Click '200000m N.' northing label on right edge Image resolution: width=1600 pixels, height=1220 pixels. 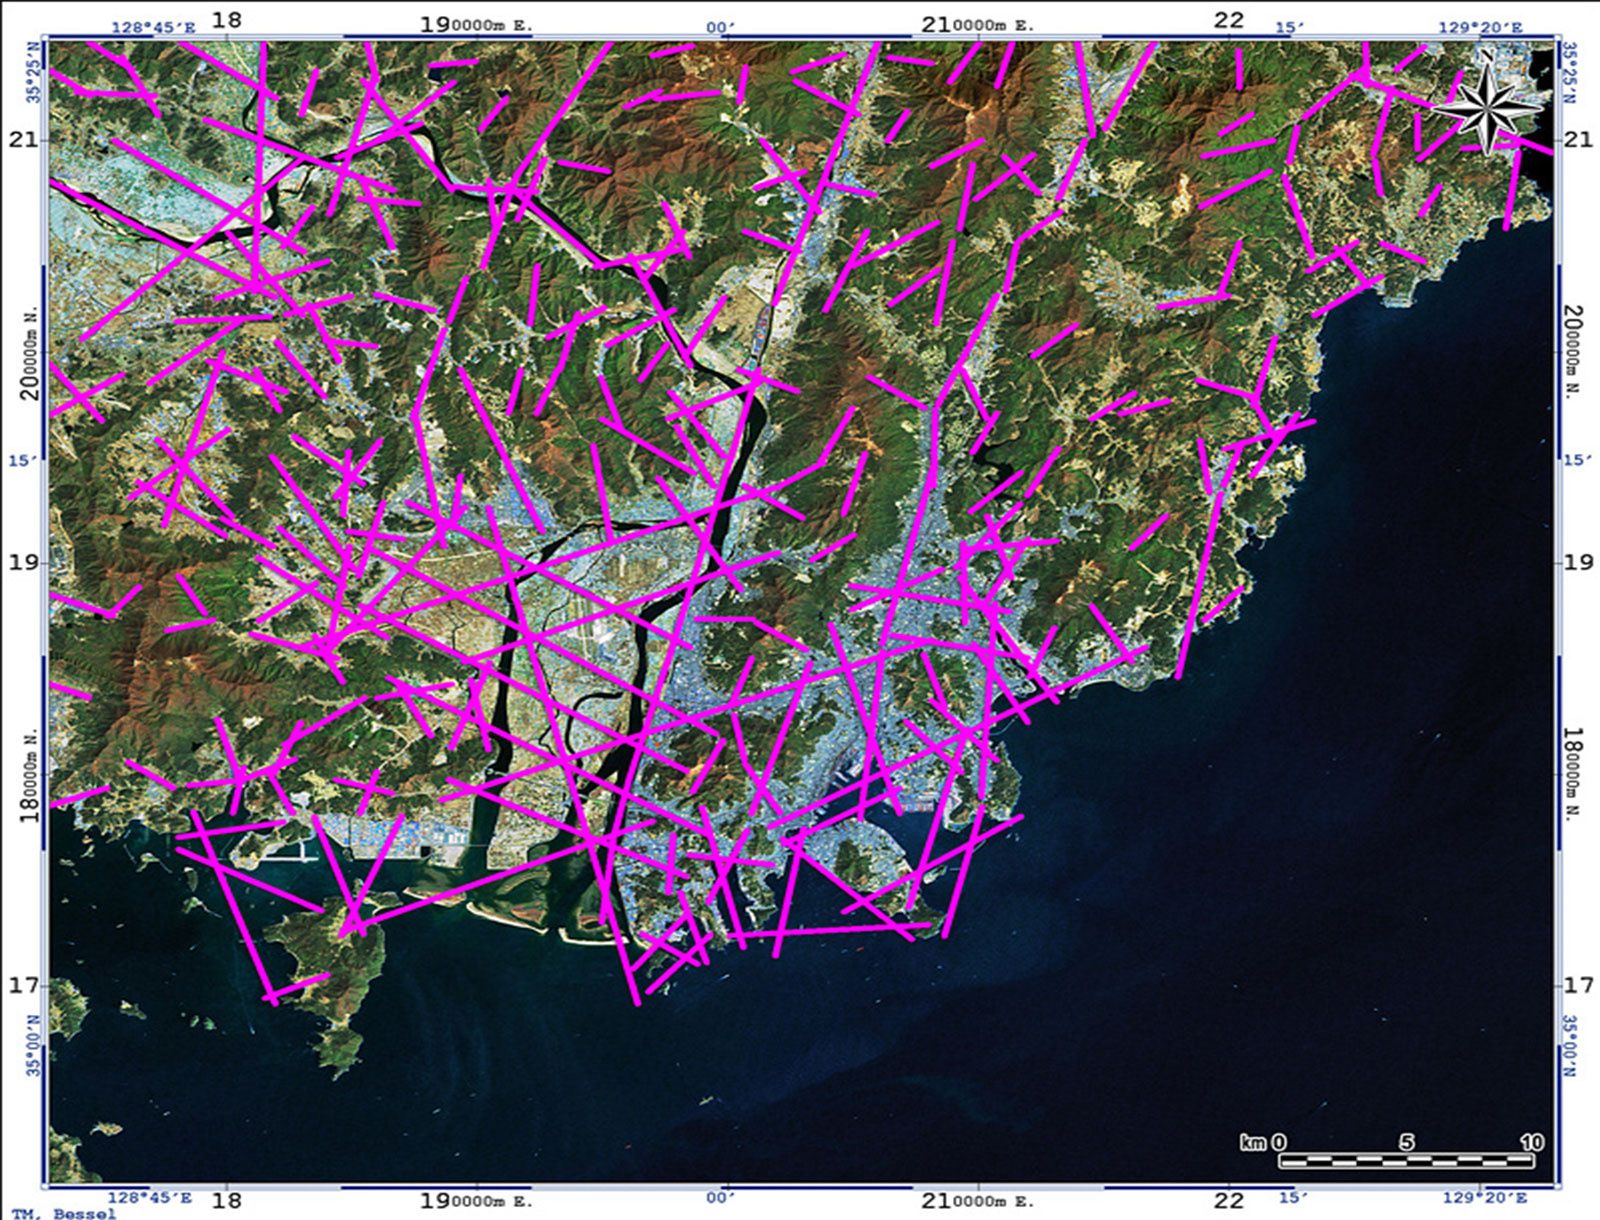1573,353
